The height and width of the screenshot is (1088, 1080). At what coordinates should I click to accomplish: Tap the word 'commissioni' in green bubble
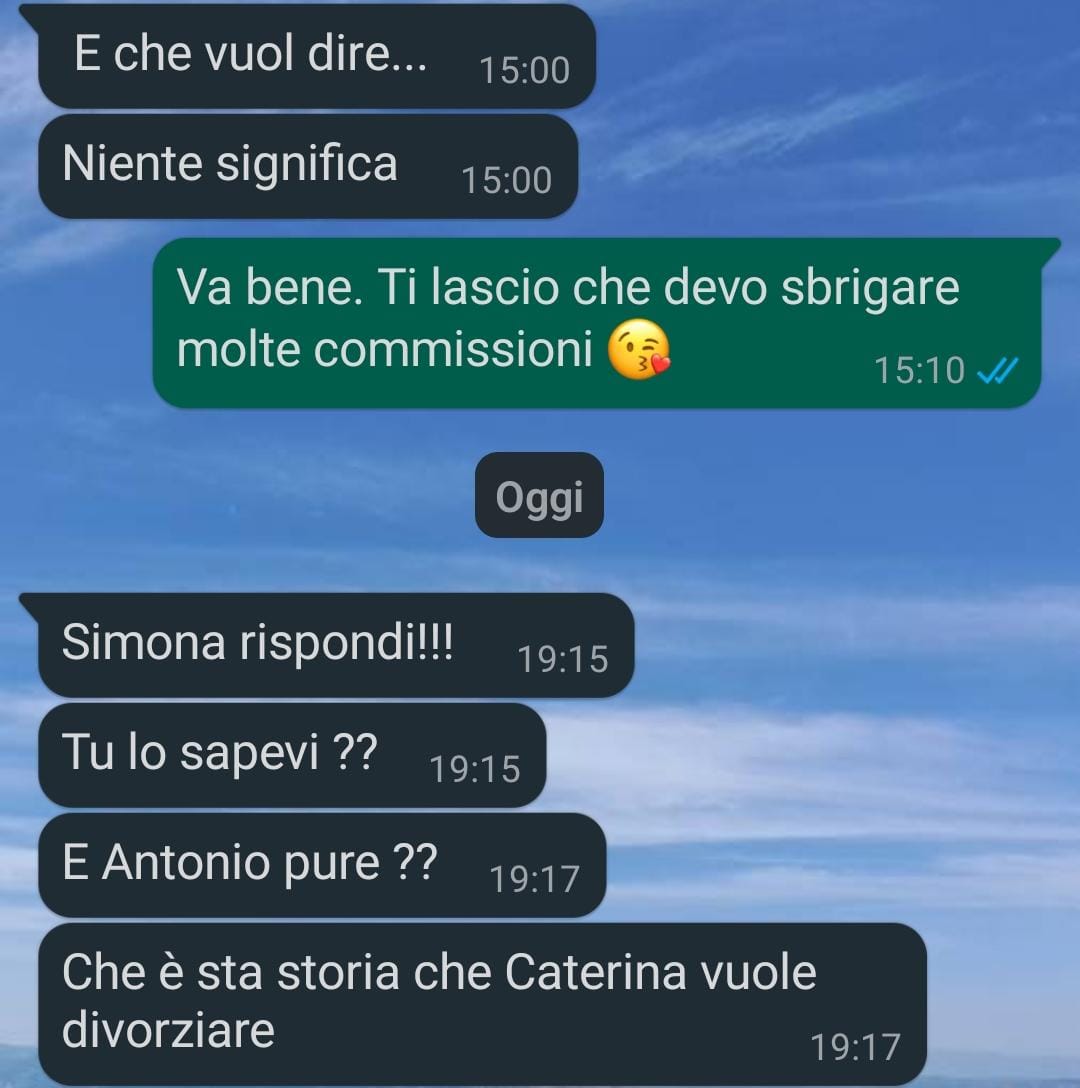(x=453, y=350)
